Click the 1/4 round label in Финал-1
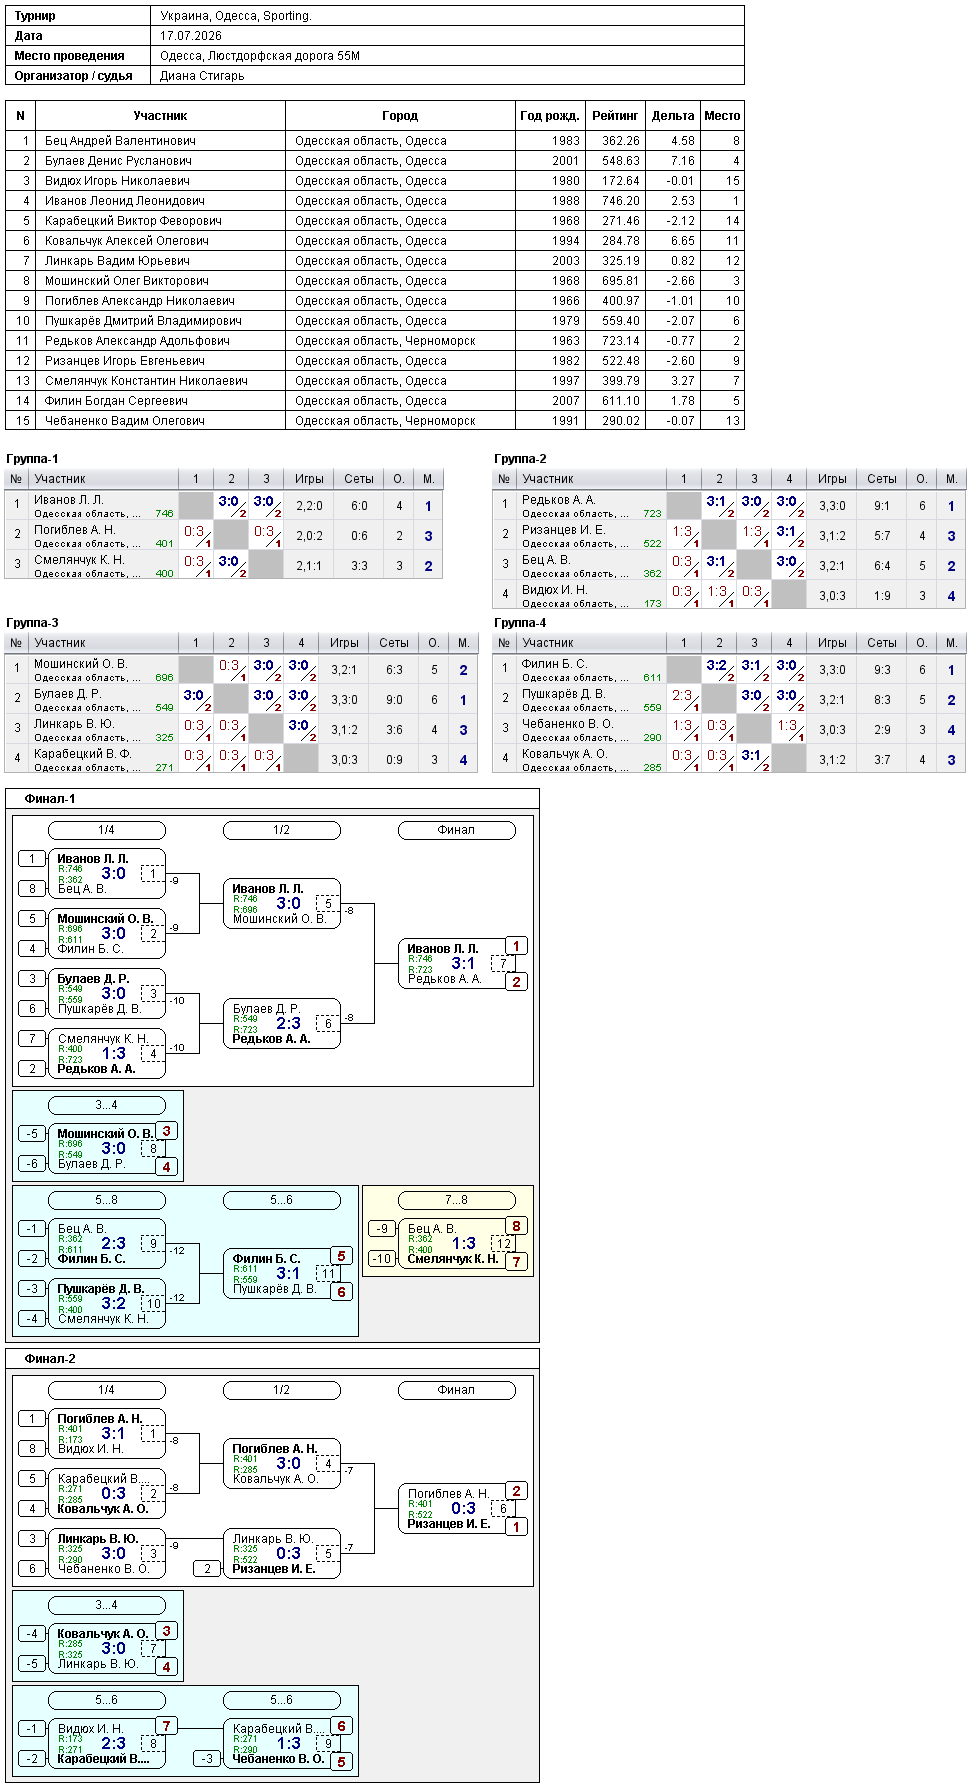Viewport: 976px width, 1788px height. point(106,830)
